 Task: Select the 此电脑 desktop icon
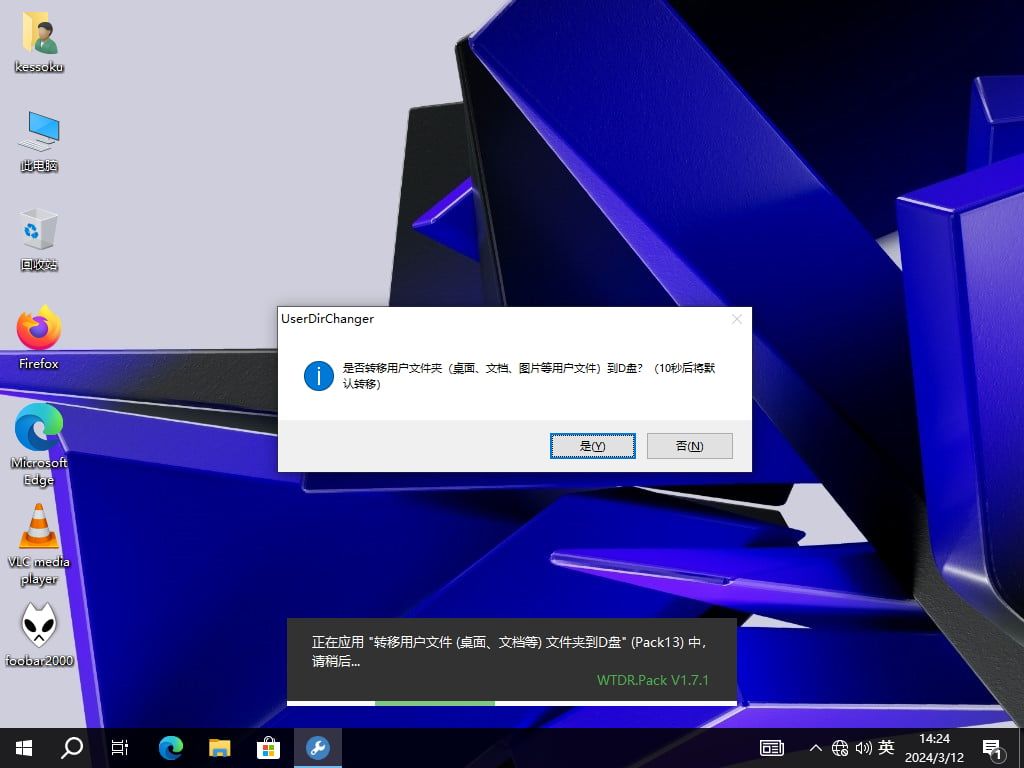pyautogui.click(x=39, y=132)
